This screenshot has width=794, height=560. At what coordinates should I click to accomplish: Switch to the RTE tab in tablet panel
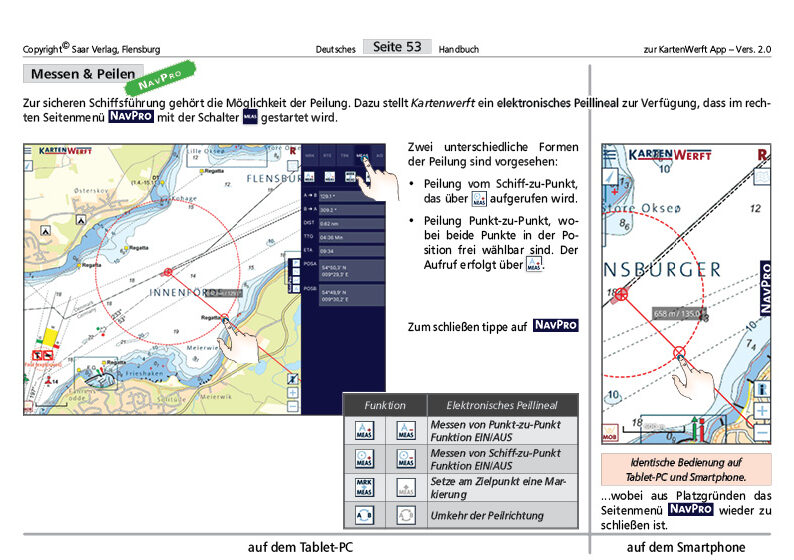tap(327, 155)
